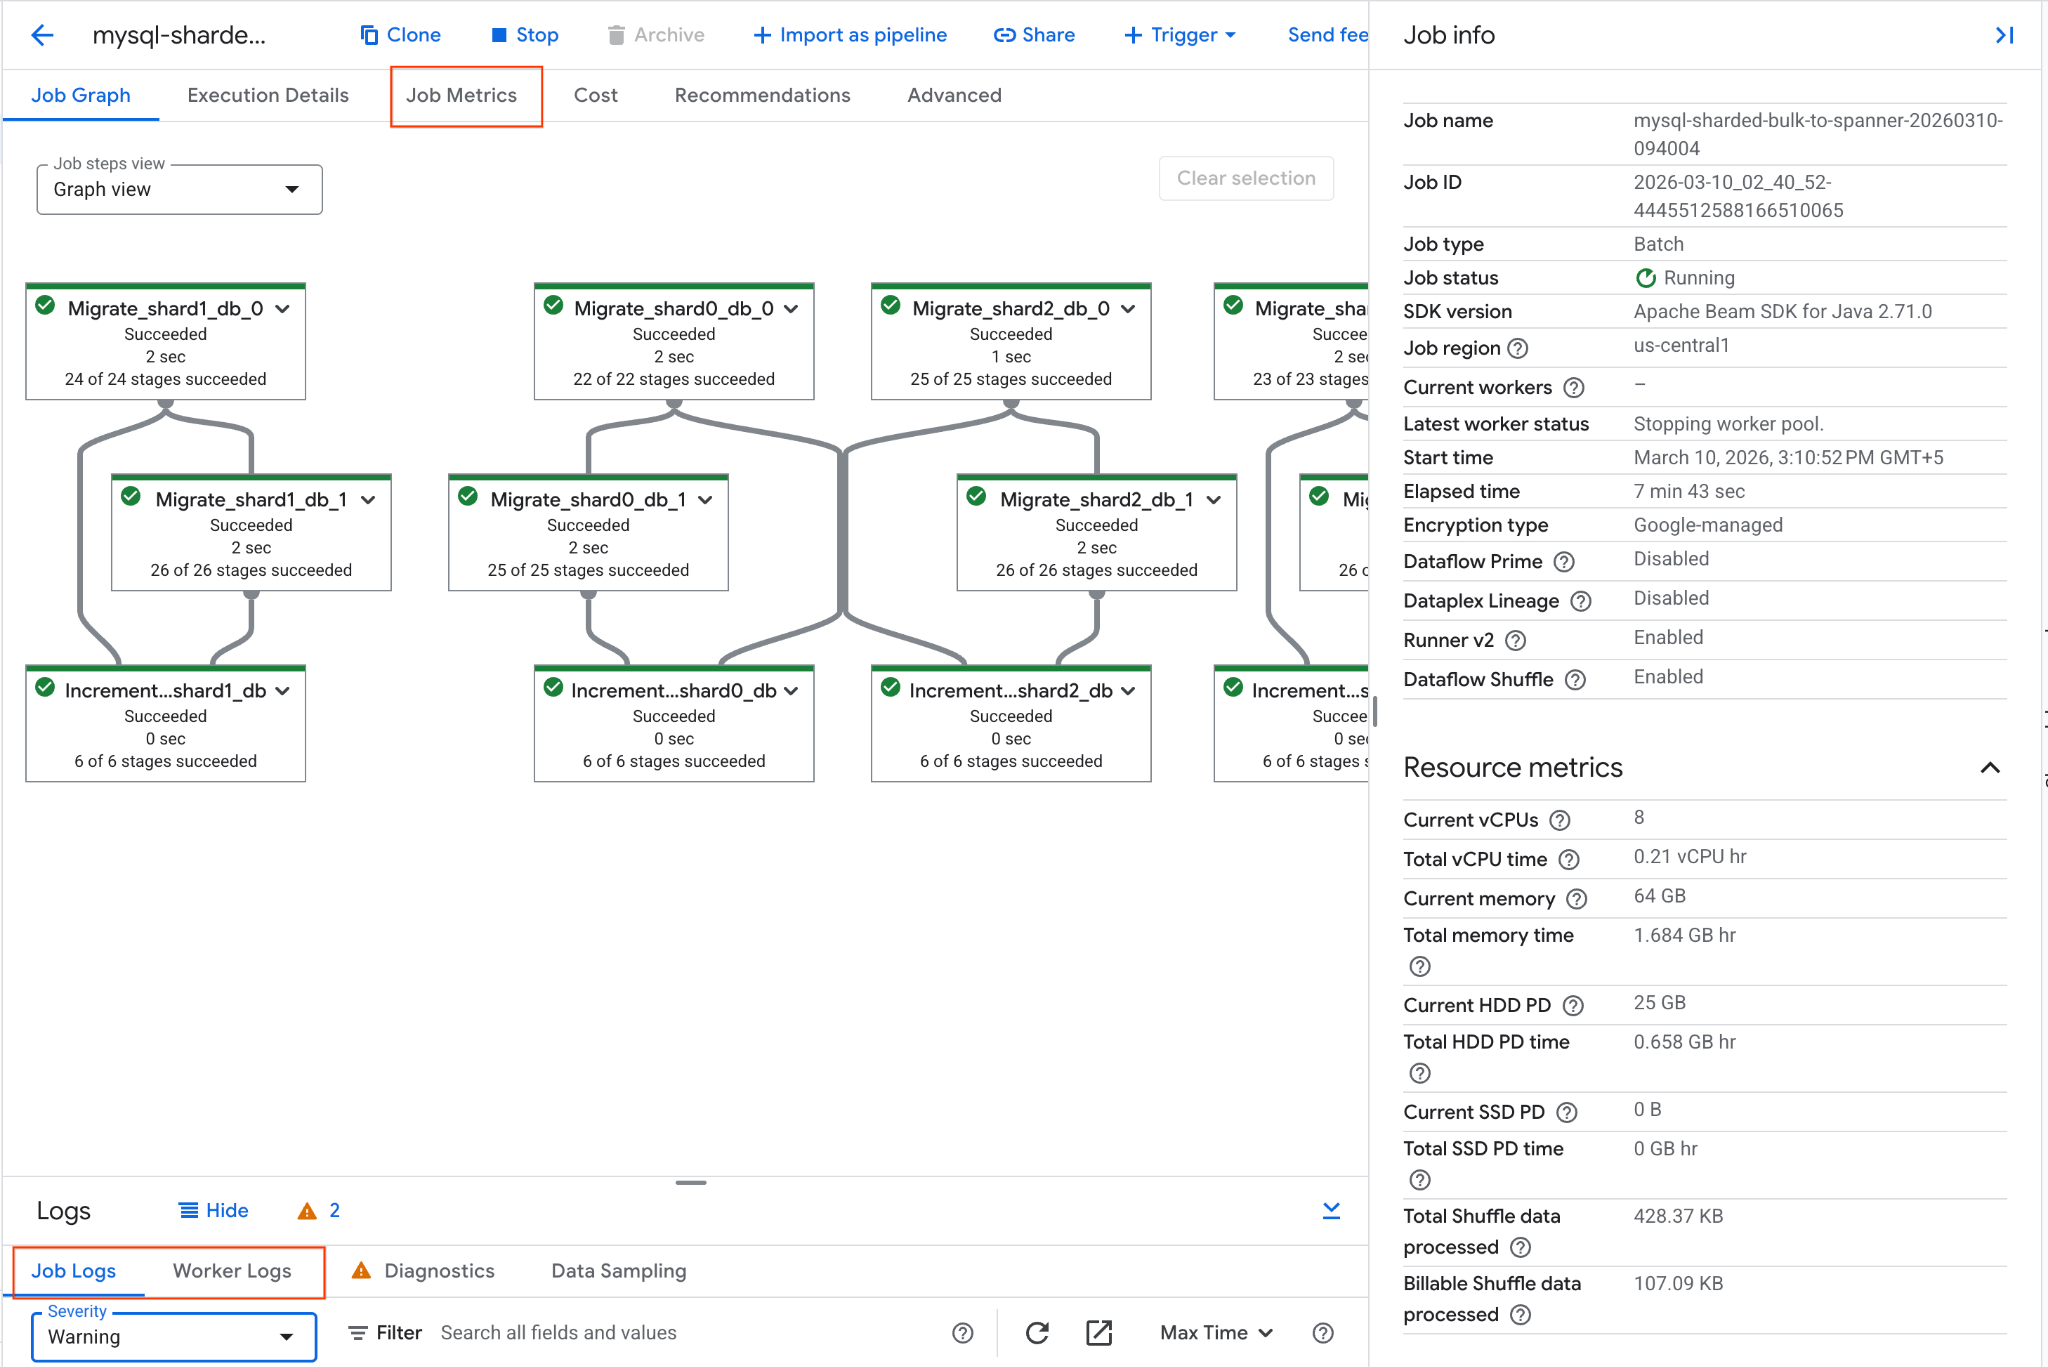Click help icon next to Job region
This screenshot has width=2048, height=1367.
pos(1518,349)
